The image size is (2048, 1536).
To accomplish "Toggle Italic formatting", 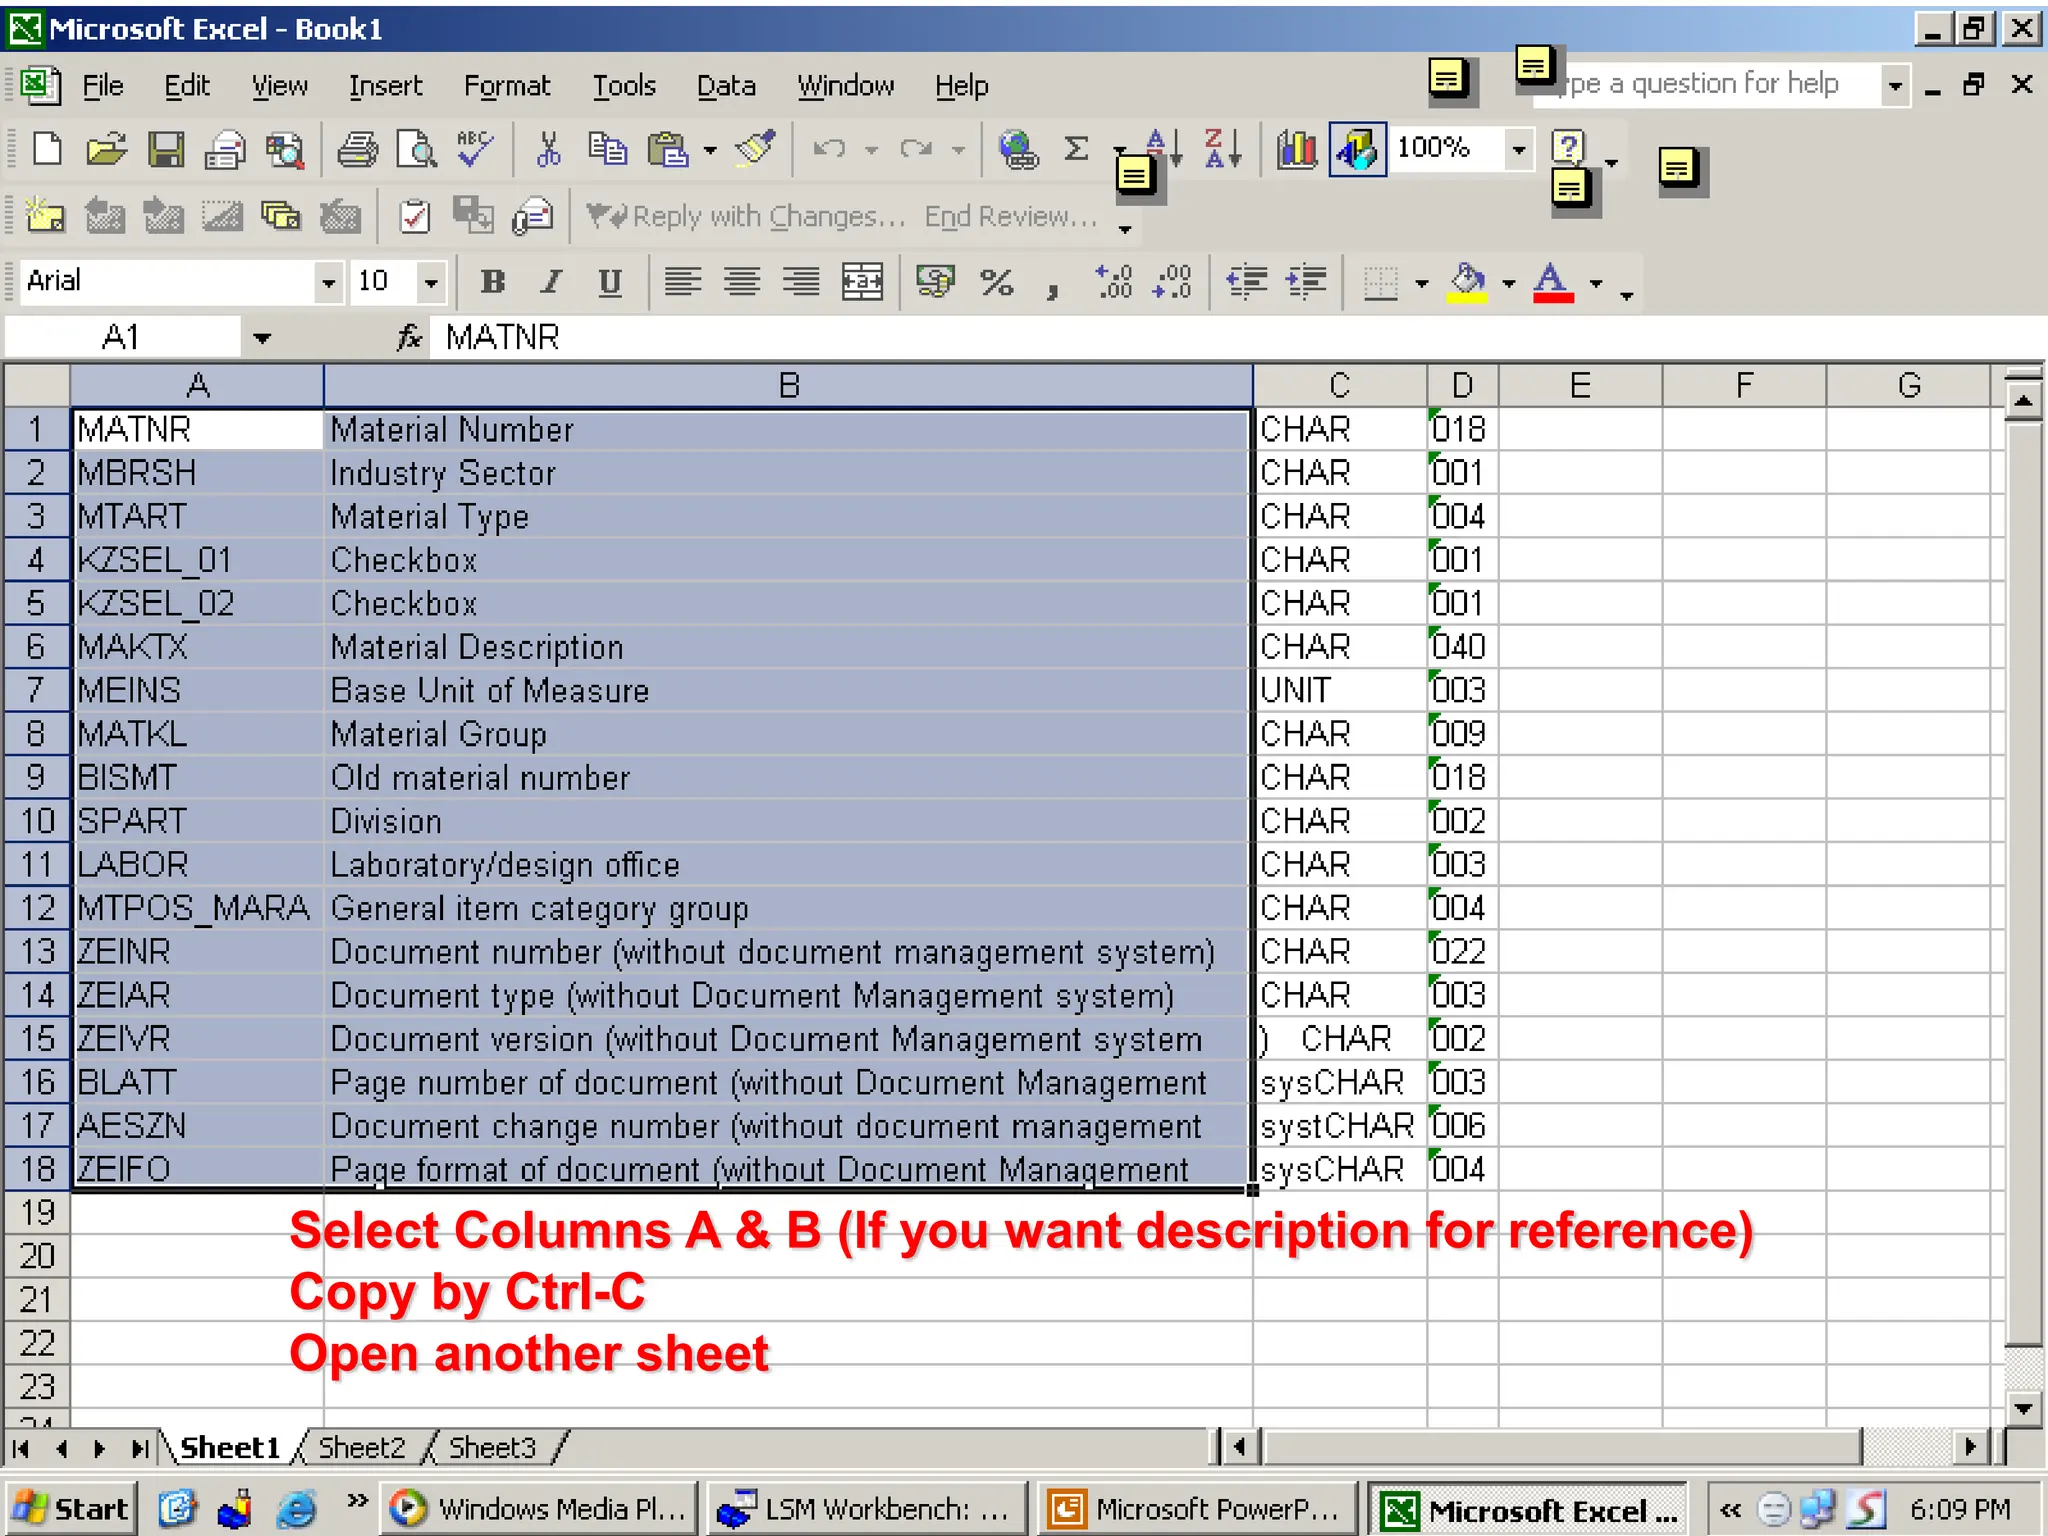I will [x=551, y=282].
